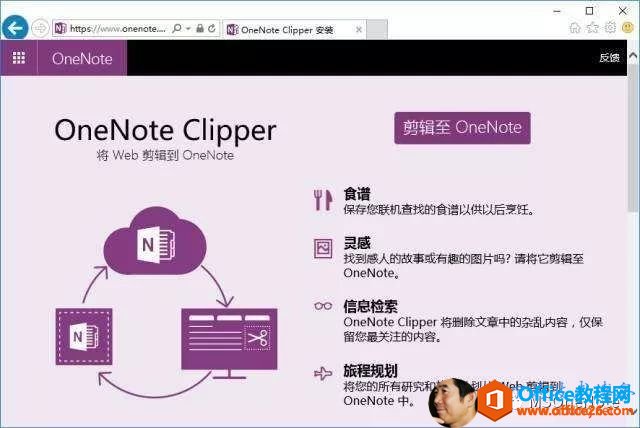Image resolution: width=640 pixels, height=428 pixels.
Task: Click the browser Home icon
Action: (x=575, y=28)
